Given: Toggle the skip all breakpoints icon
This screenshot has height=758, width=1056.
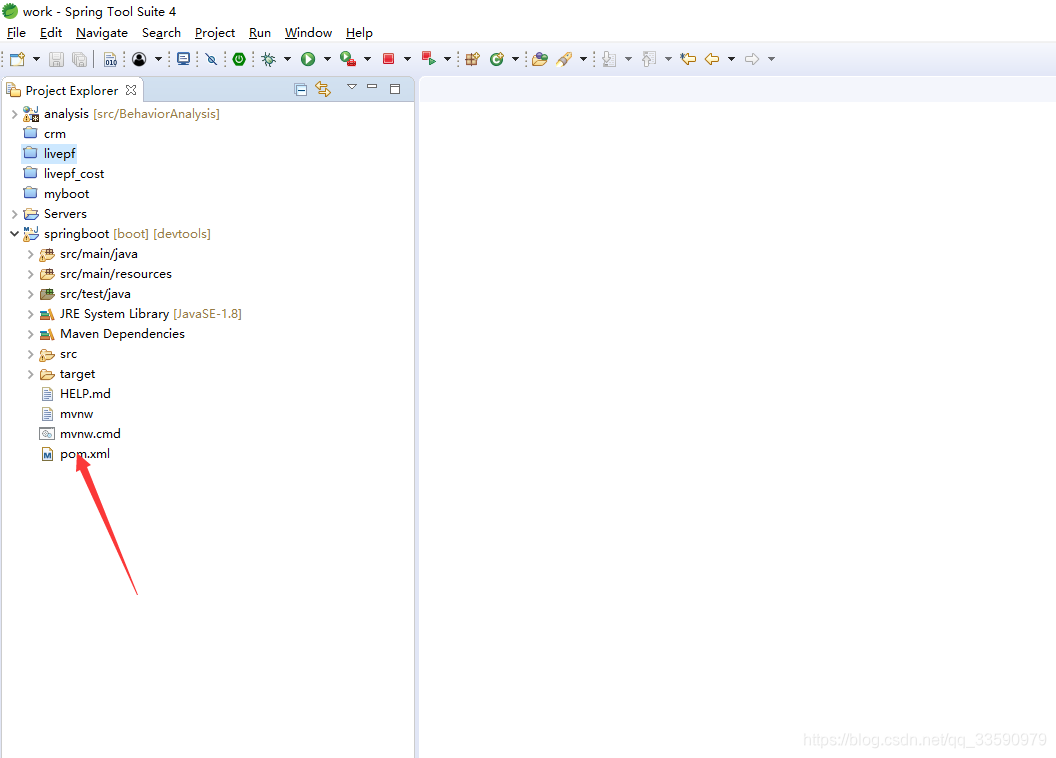Looking at the screenshot, I should [211, 59].
